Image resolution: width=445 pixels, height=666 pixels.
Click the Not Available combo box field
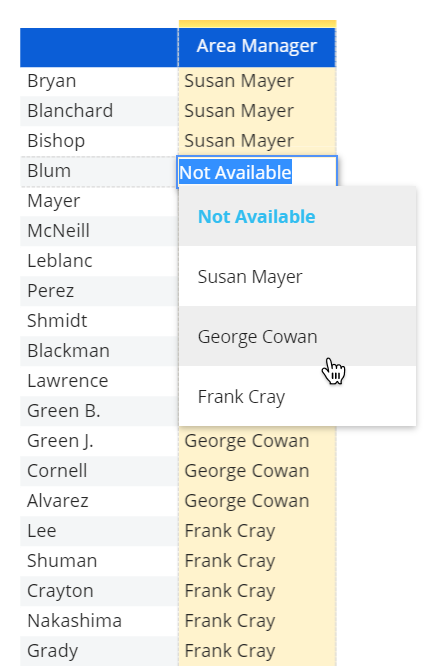click(257, 172)
